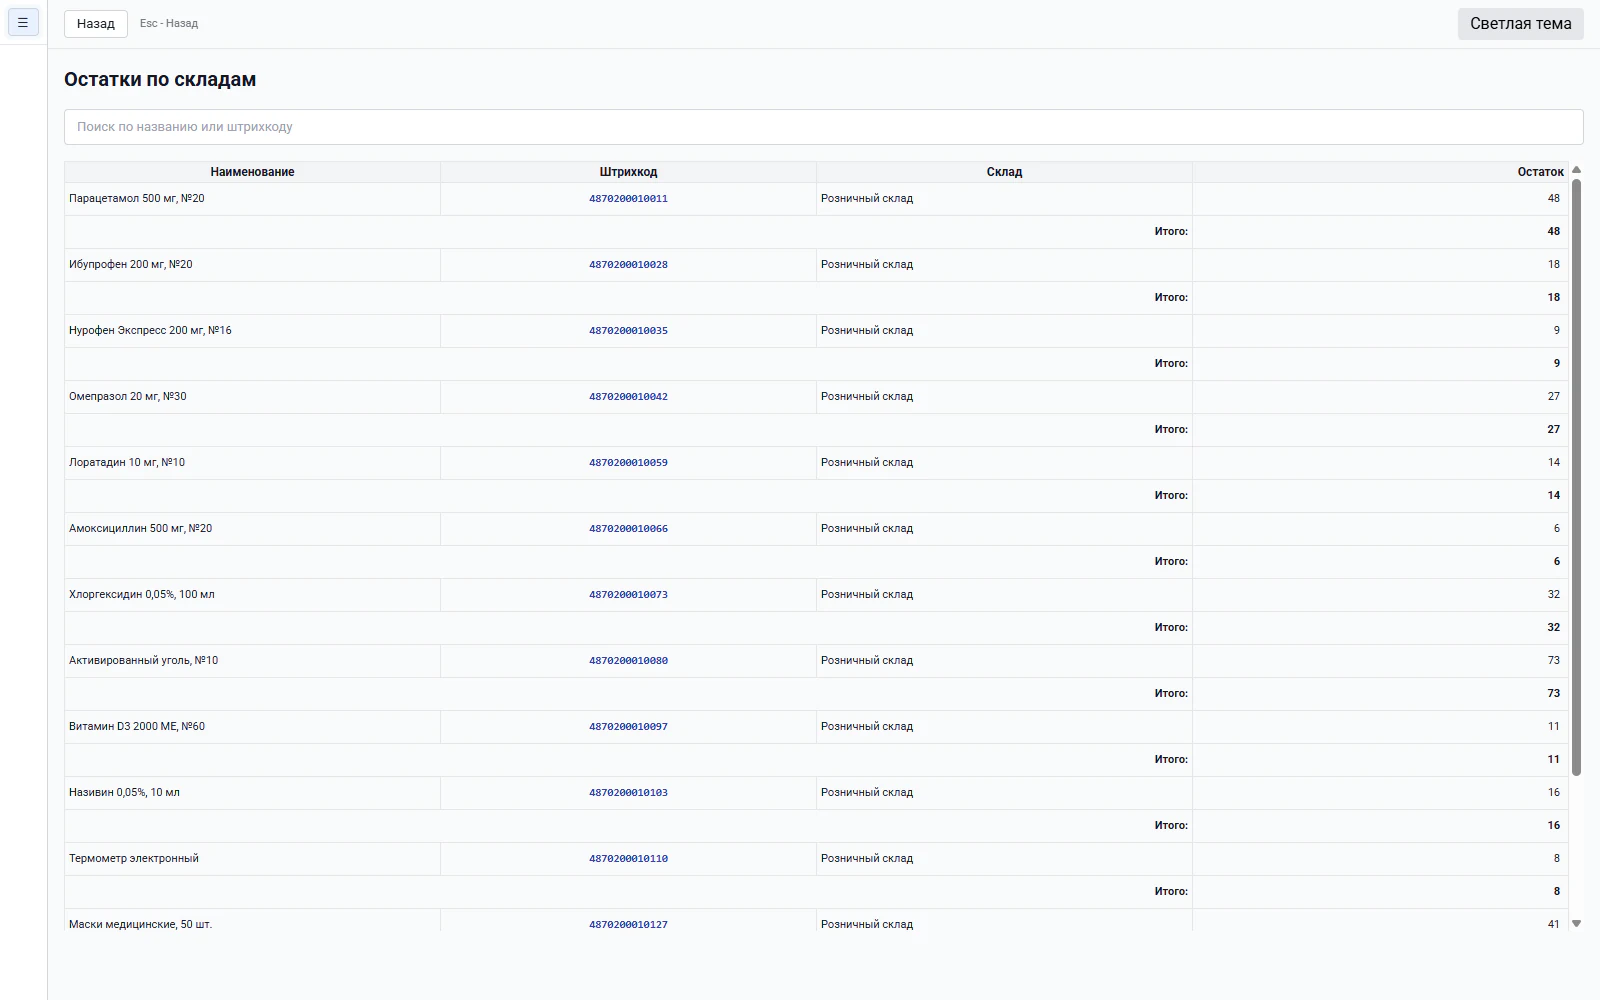Image resolution: width=1600 pixels, height=1000 pixels.
Task: Open barcode 4870200010028 link
Action: [x=628, y=265]
